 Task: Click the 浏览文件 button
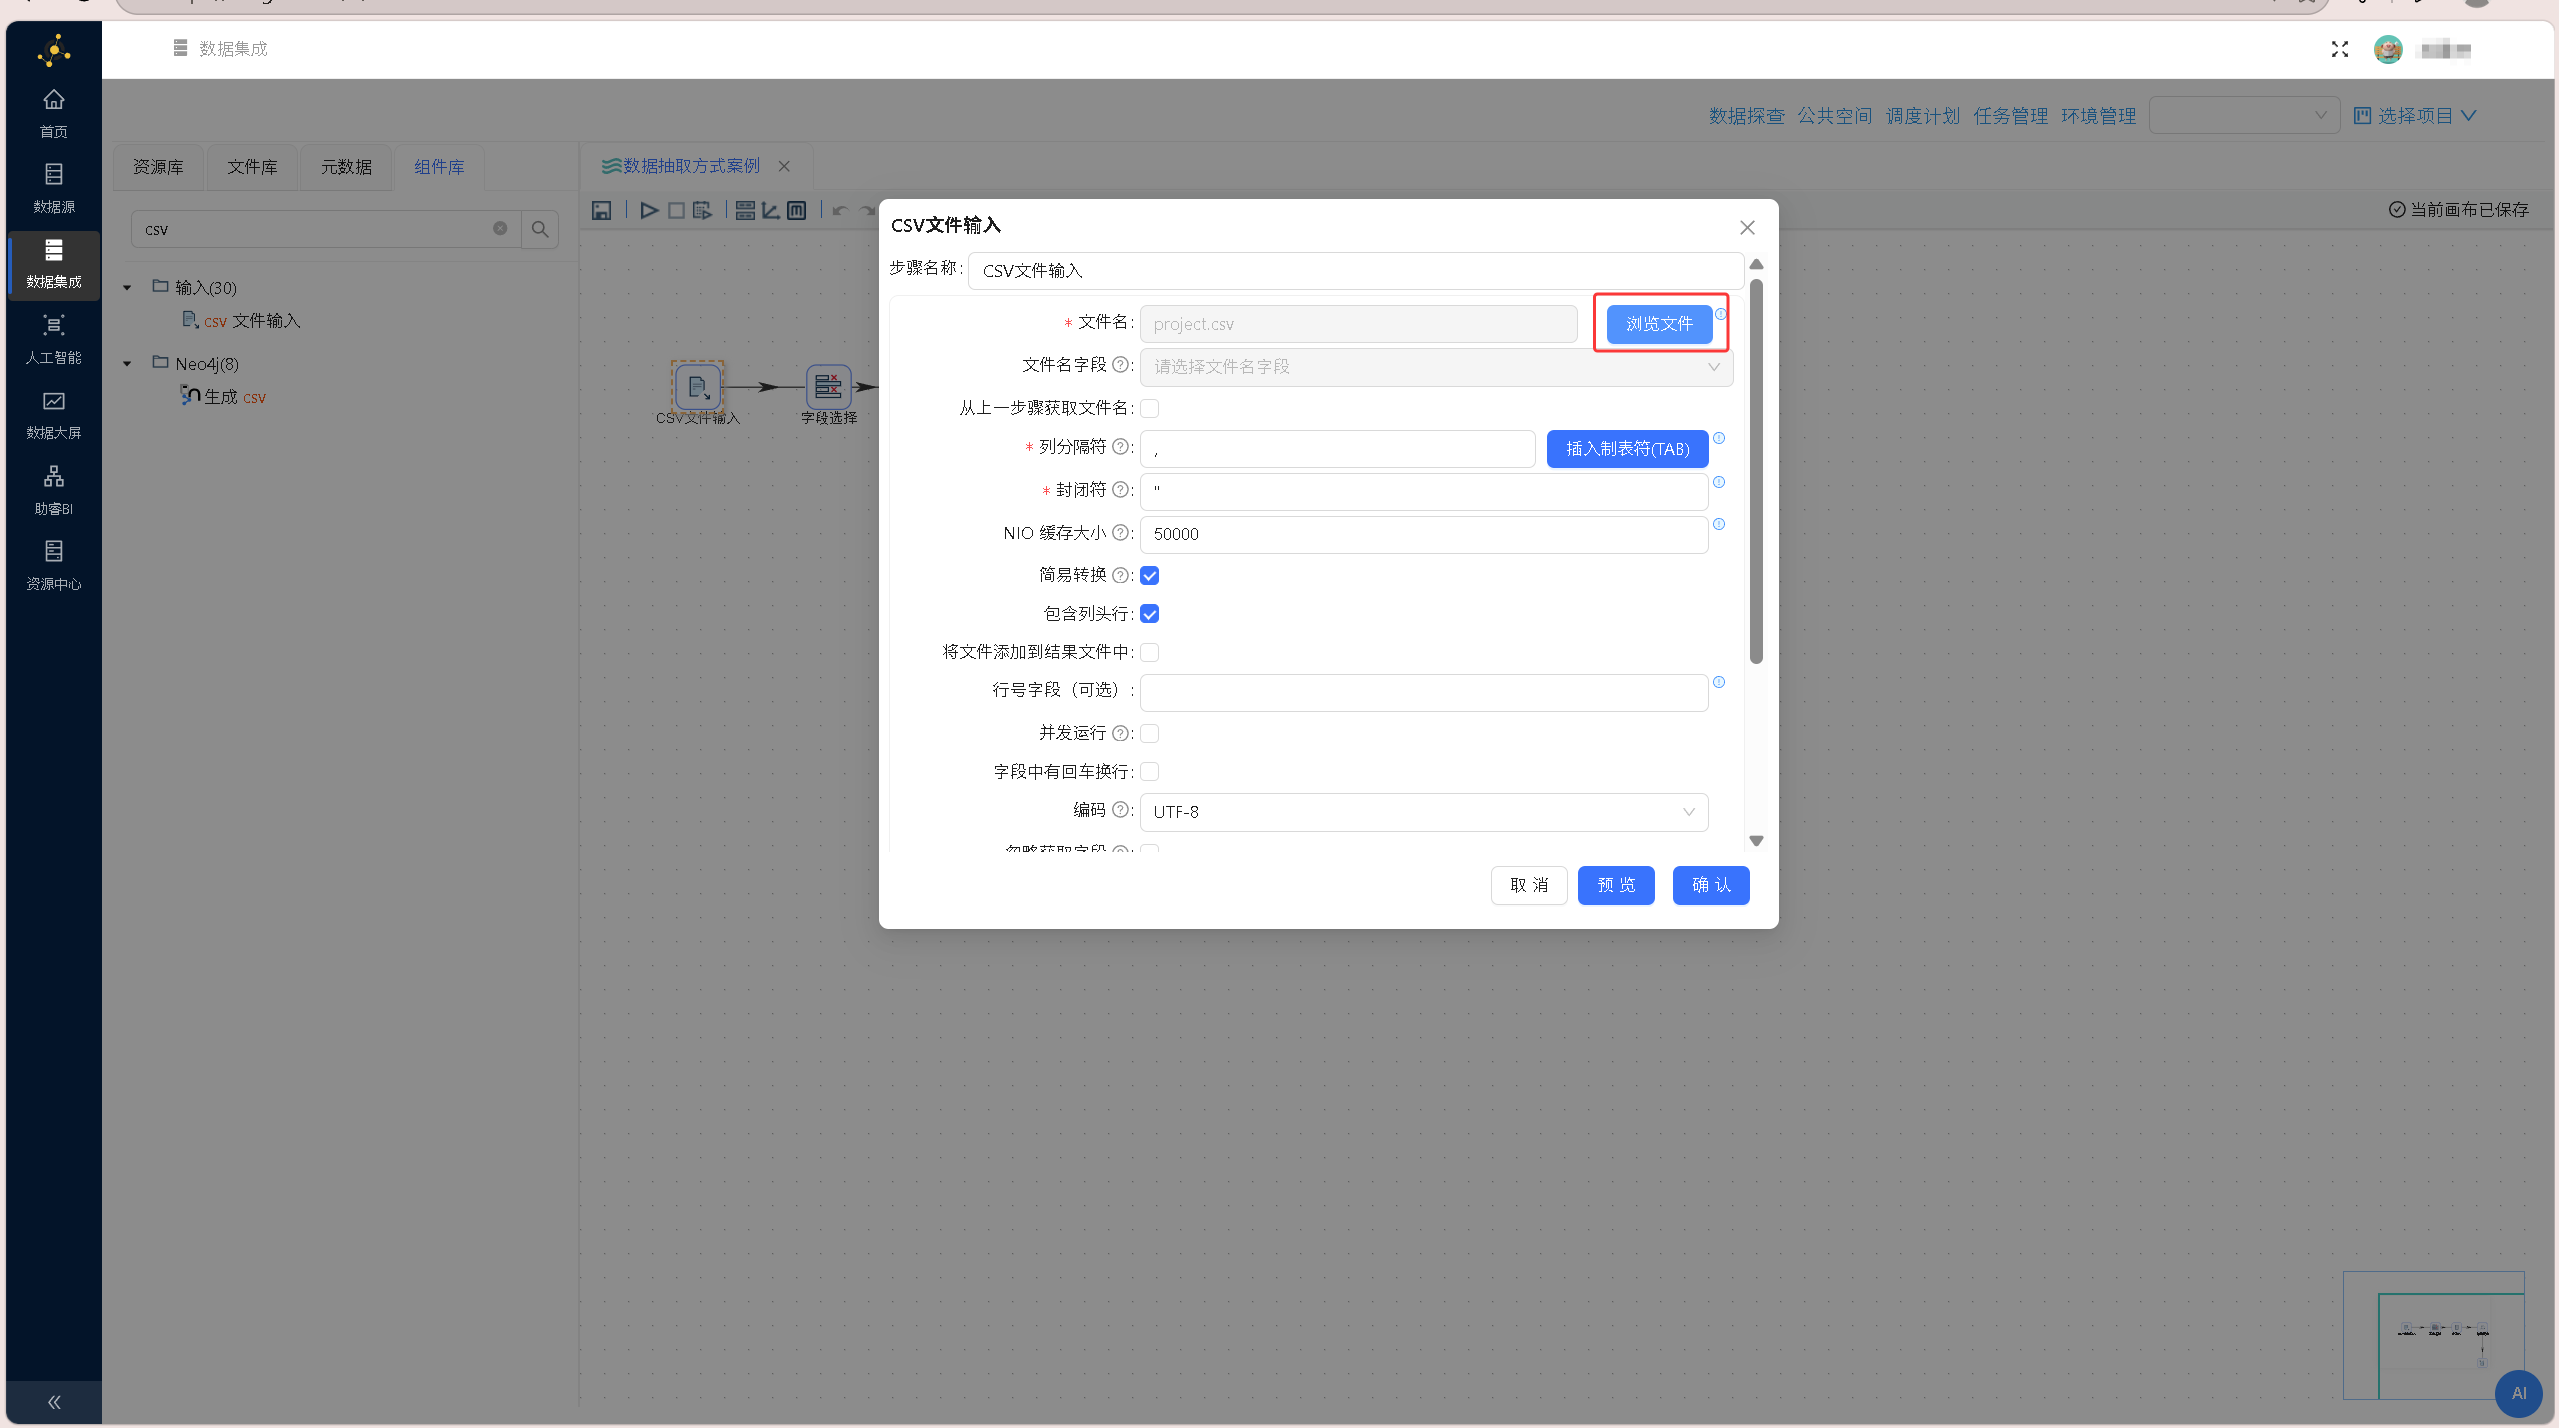1660,324
